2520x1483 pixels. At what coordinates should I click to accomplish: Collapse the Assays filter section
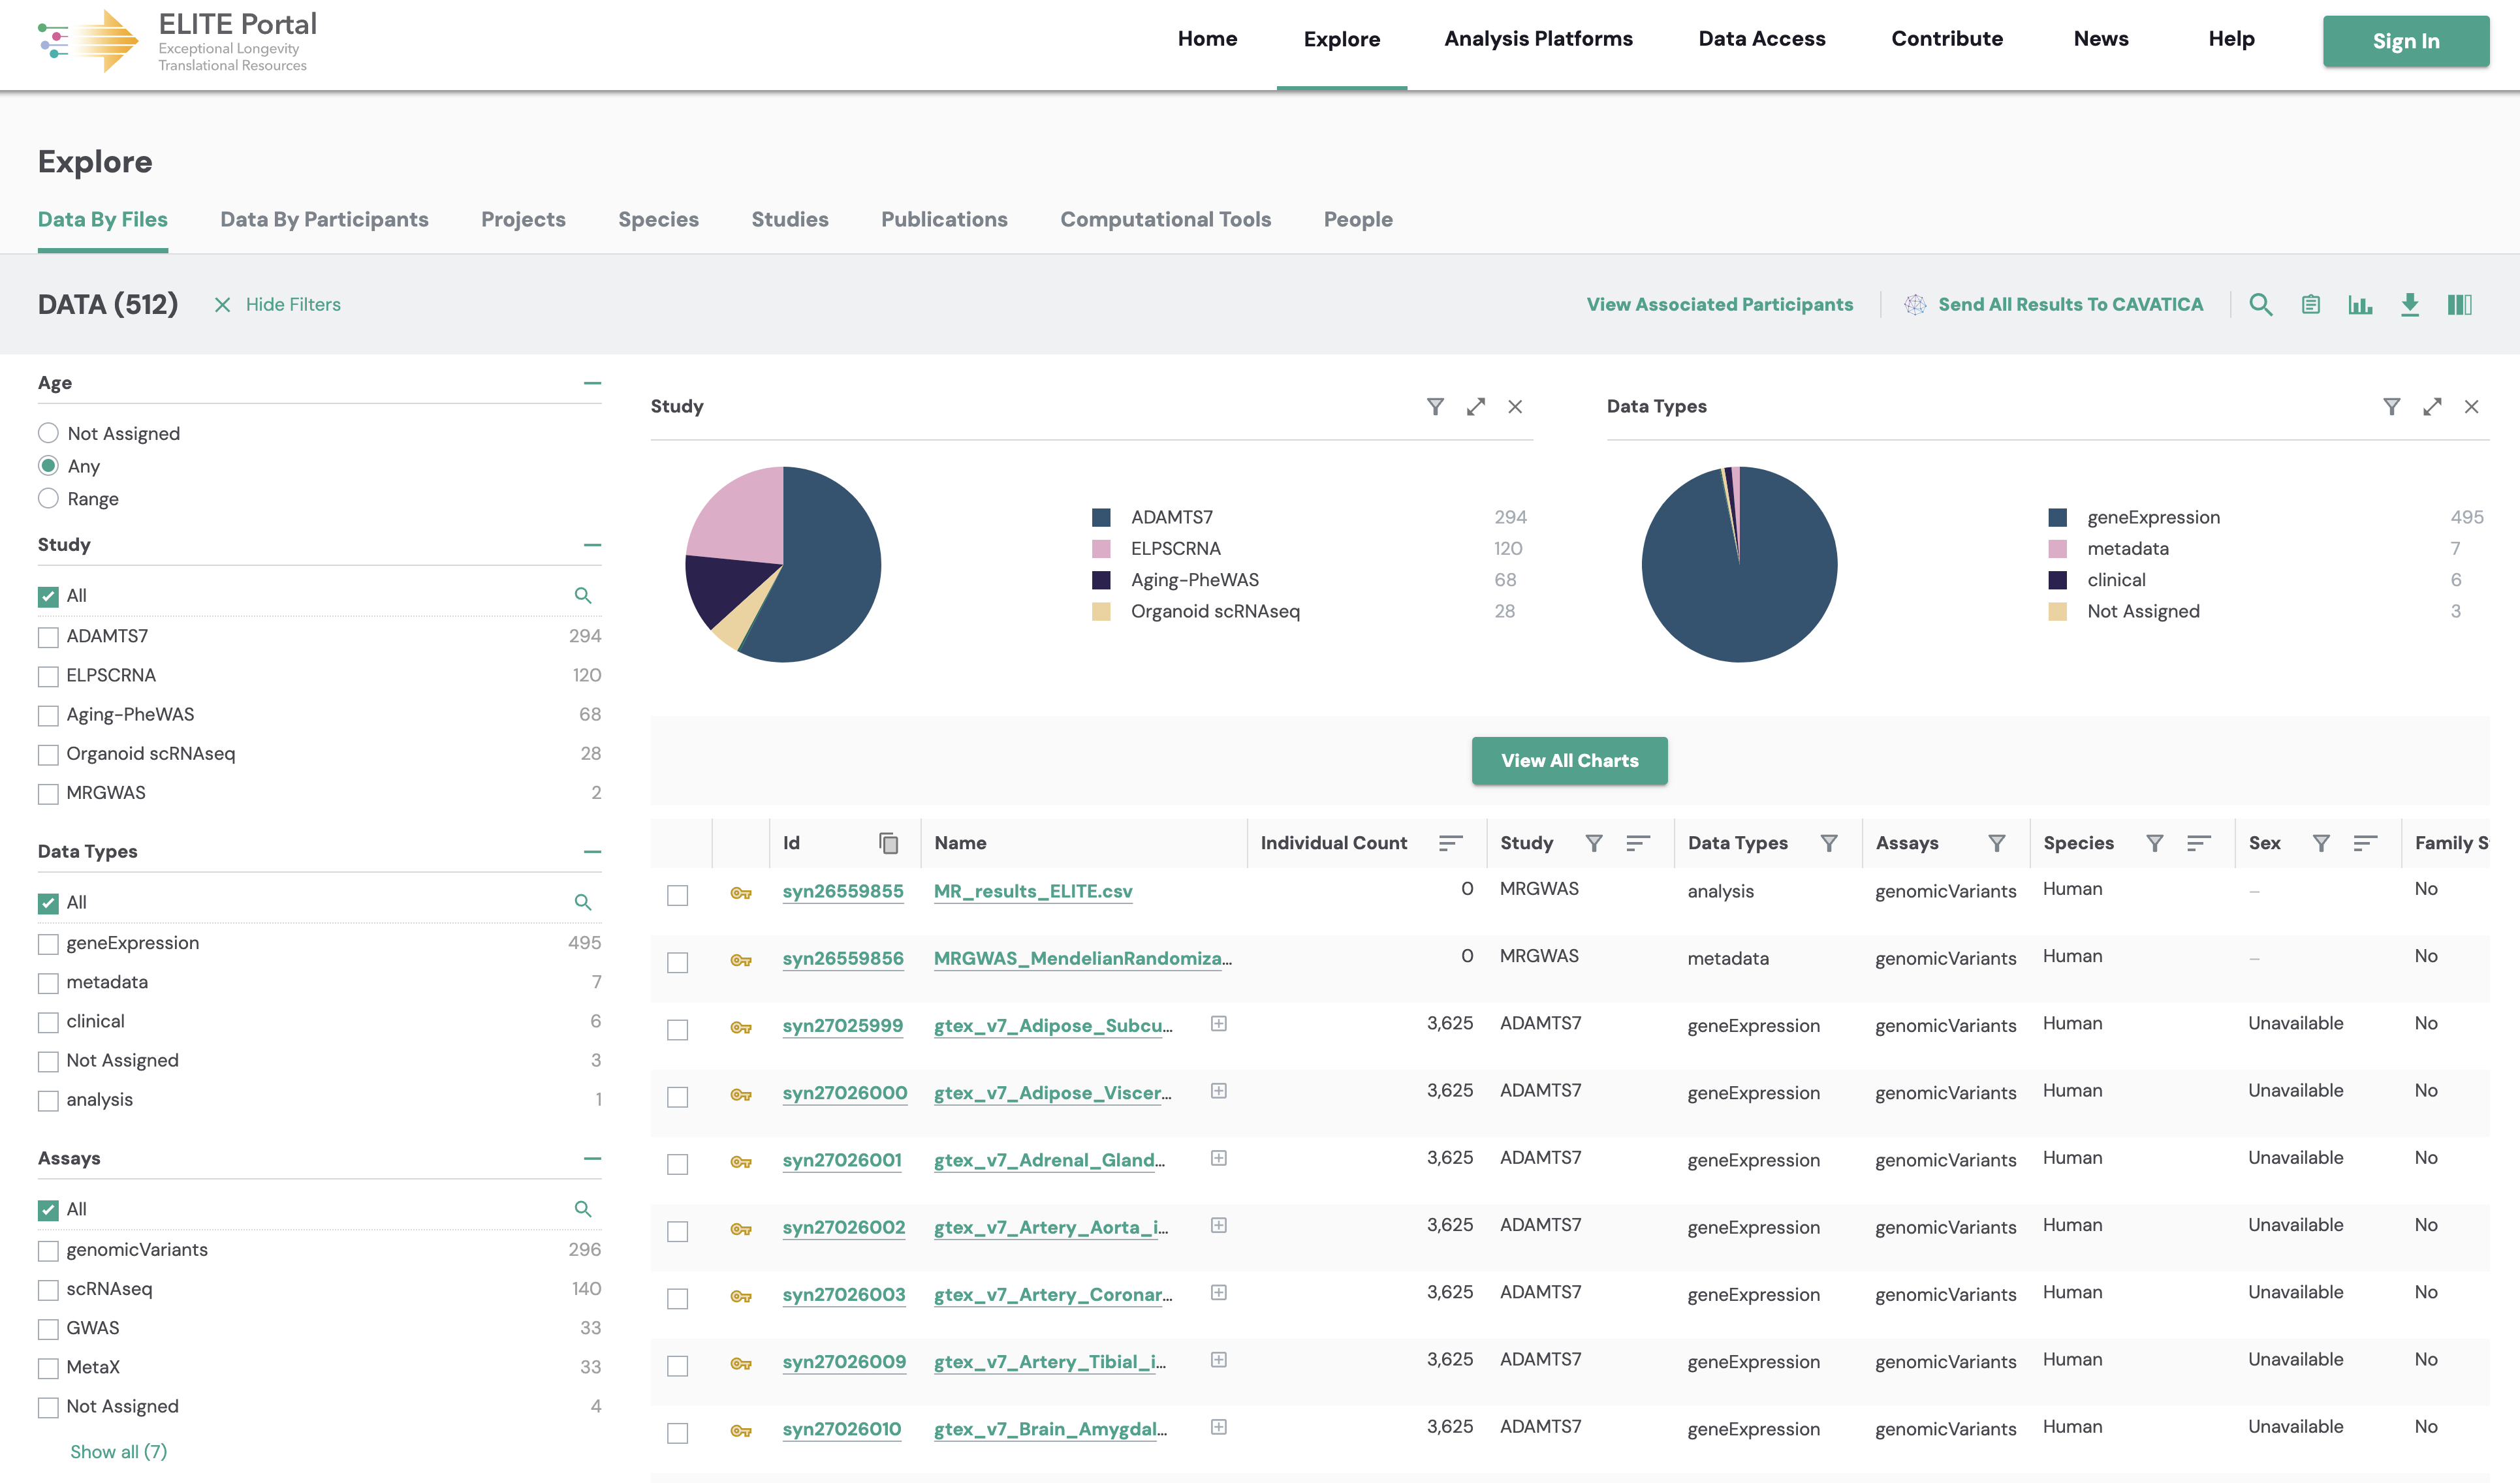592,1158
